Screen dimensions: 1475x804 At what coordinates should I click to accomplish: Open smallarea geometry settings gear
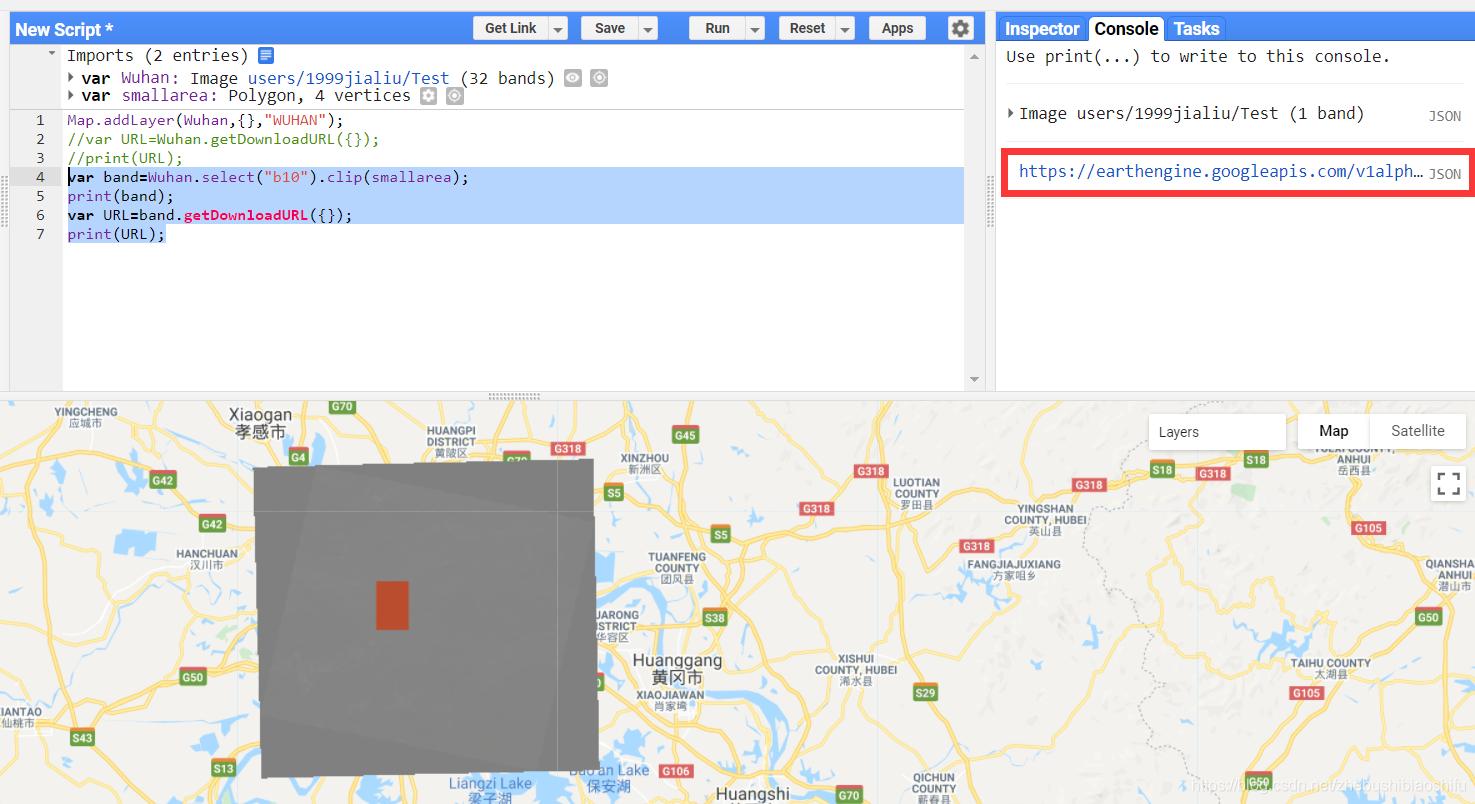coord(428,96)
